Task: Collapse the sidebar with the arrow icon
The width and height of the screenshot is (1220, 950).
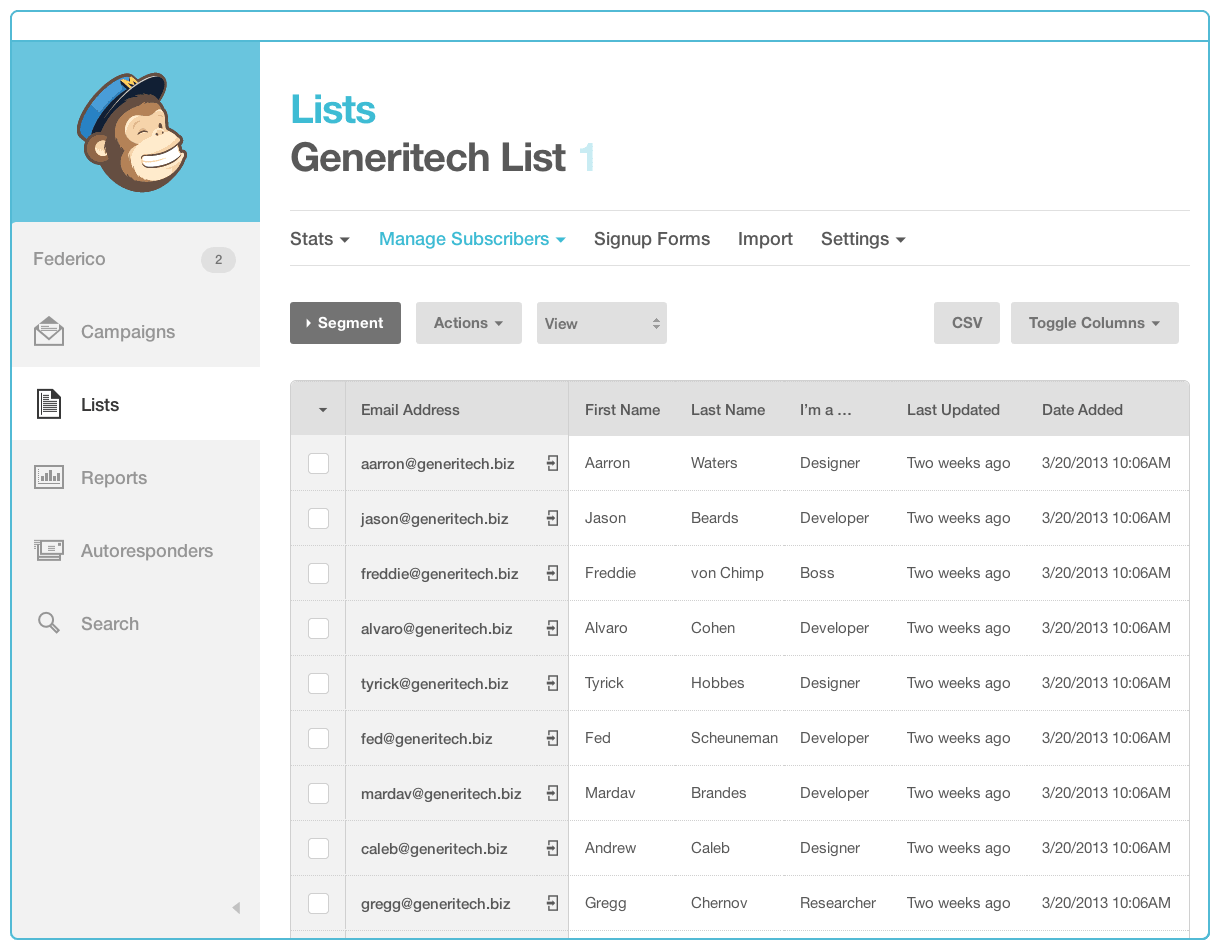Action: [x=236, y=908]
